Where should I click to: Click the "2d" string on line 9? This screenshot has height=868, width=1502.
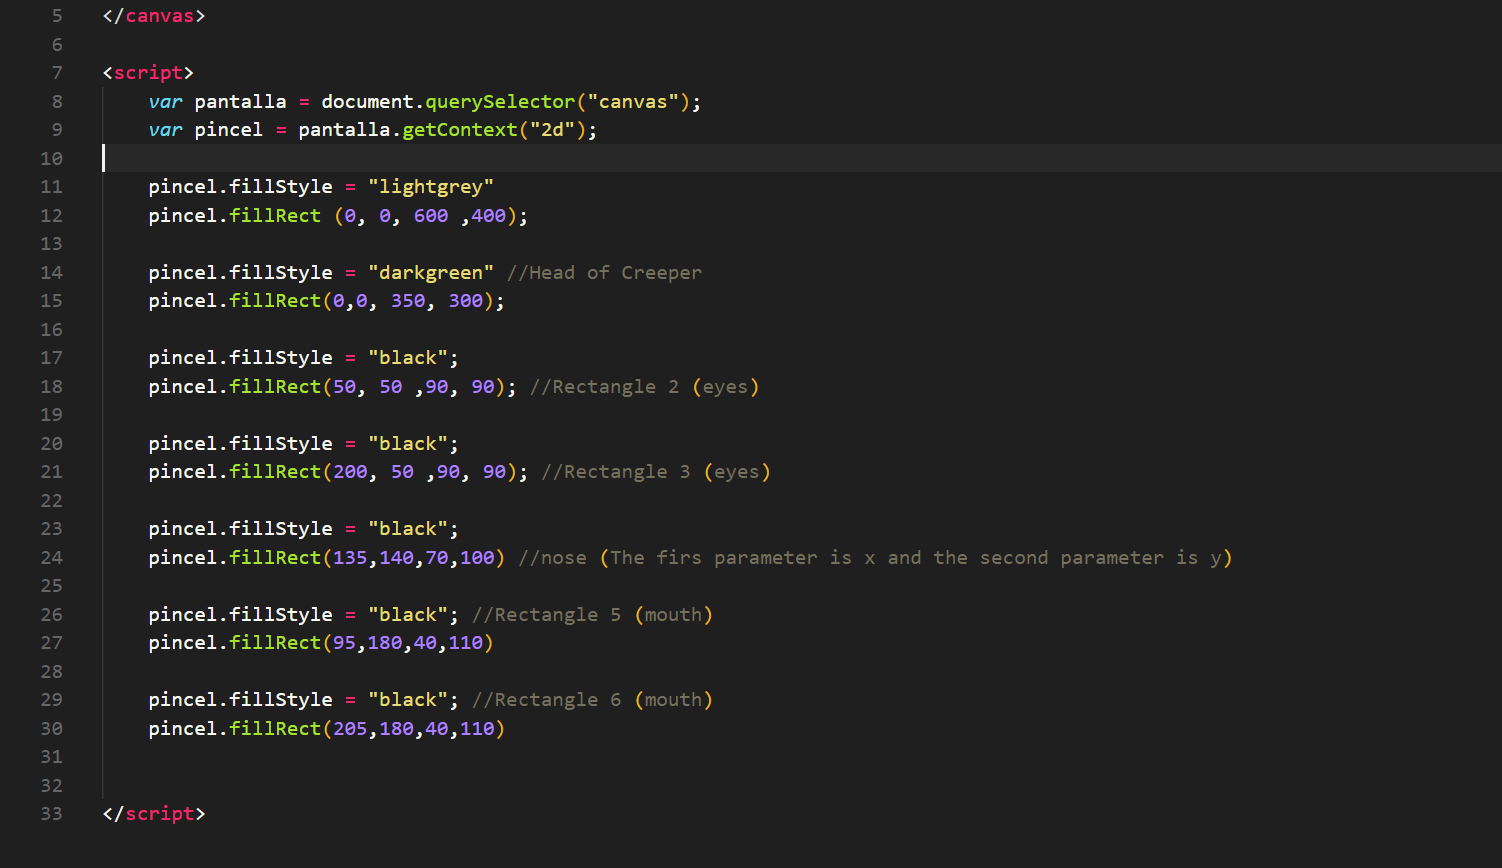552,130
